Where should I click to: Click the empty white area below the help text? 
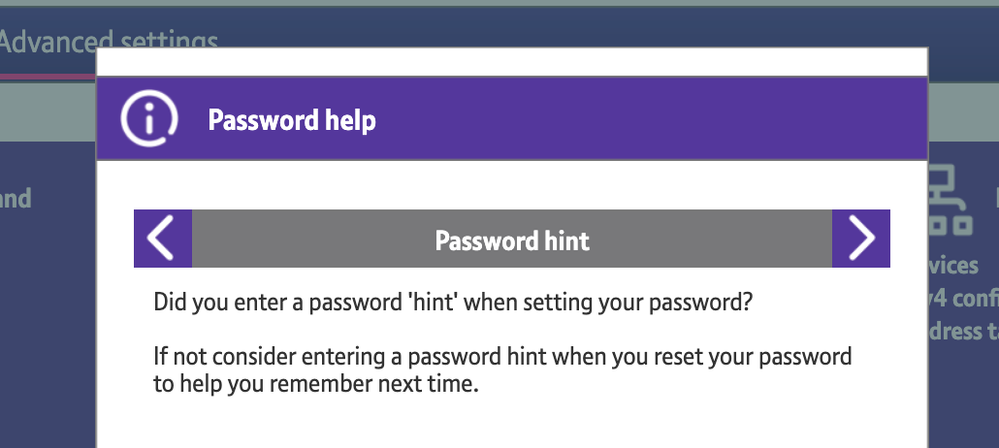pos(512,425)
